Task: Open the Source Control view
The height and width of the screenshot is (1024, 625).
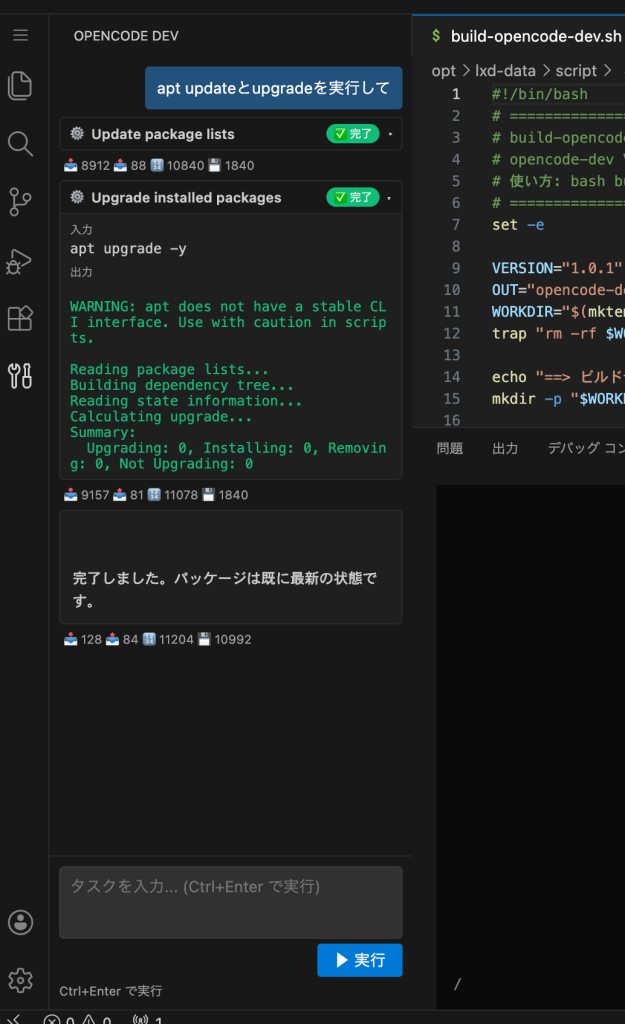Action: pyautogui.click(x=20, y=201)
